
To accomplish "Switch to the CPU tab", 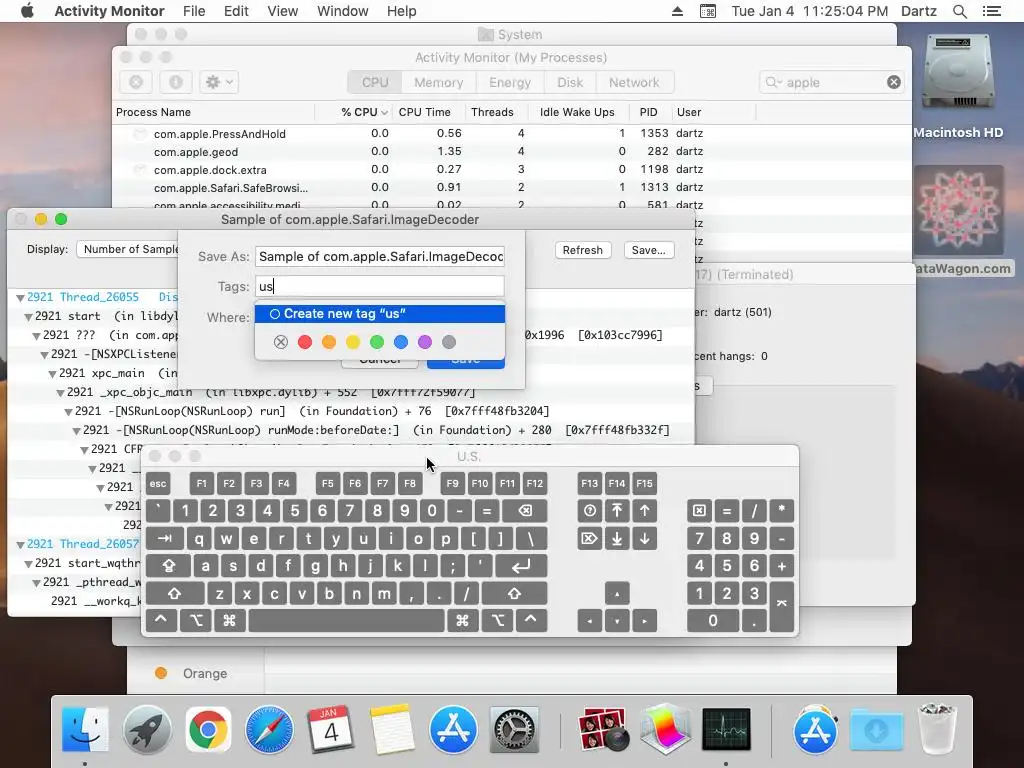I will [375, 82].
